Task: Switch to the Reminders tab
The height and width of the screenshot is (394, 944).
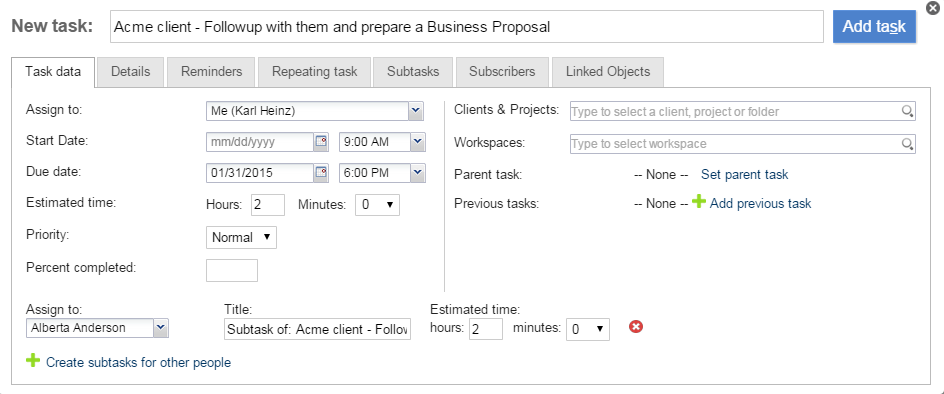Action: [x=212, y=72]
